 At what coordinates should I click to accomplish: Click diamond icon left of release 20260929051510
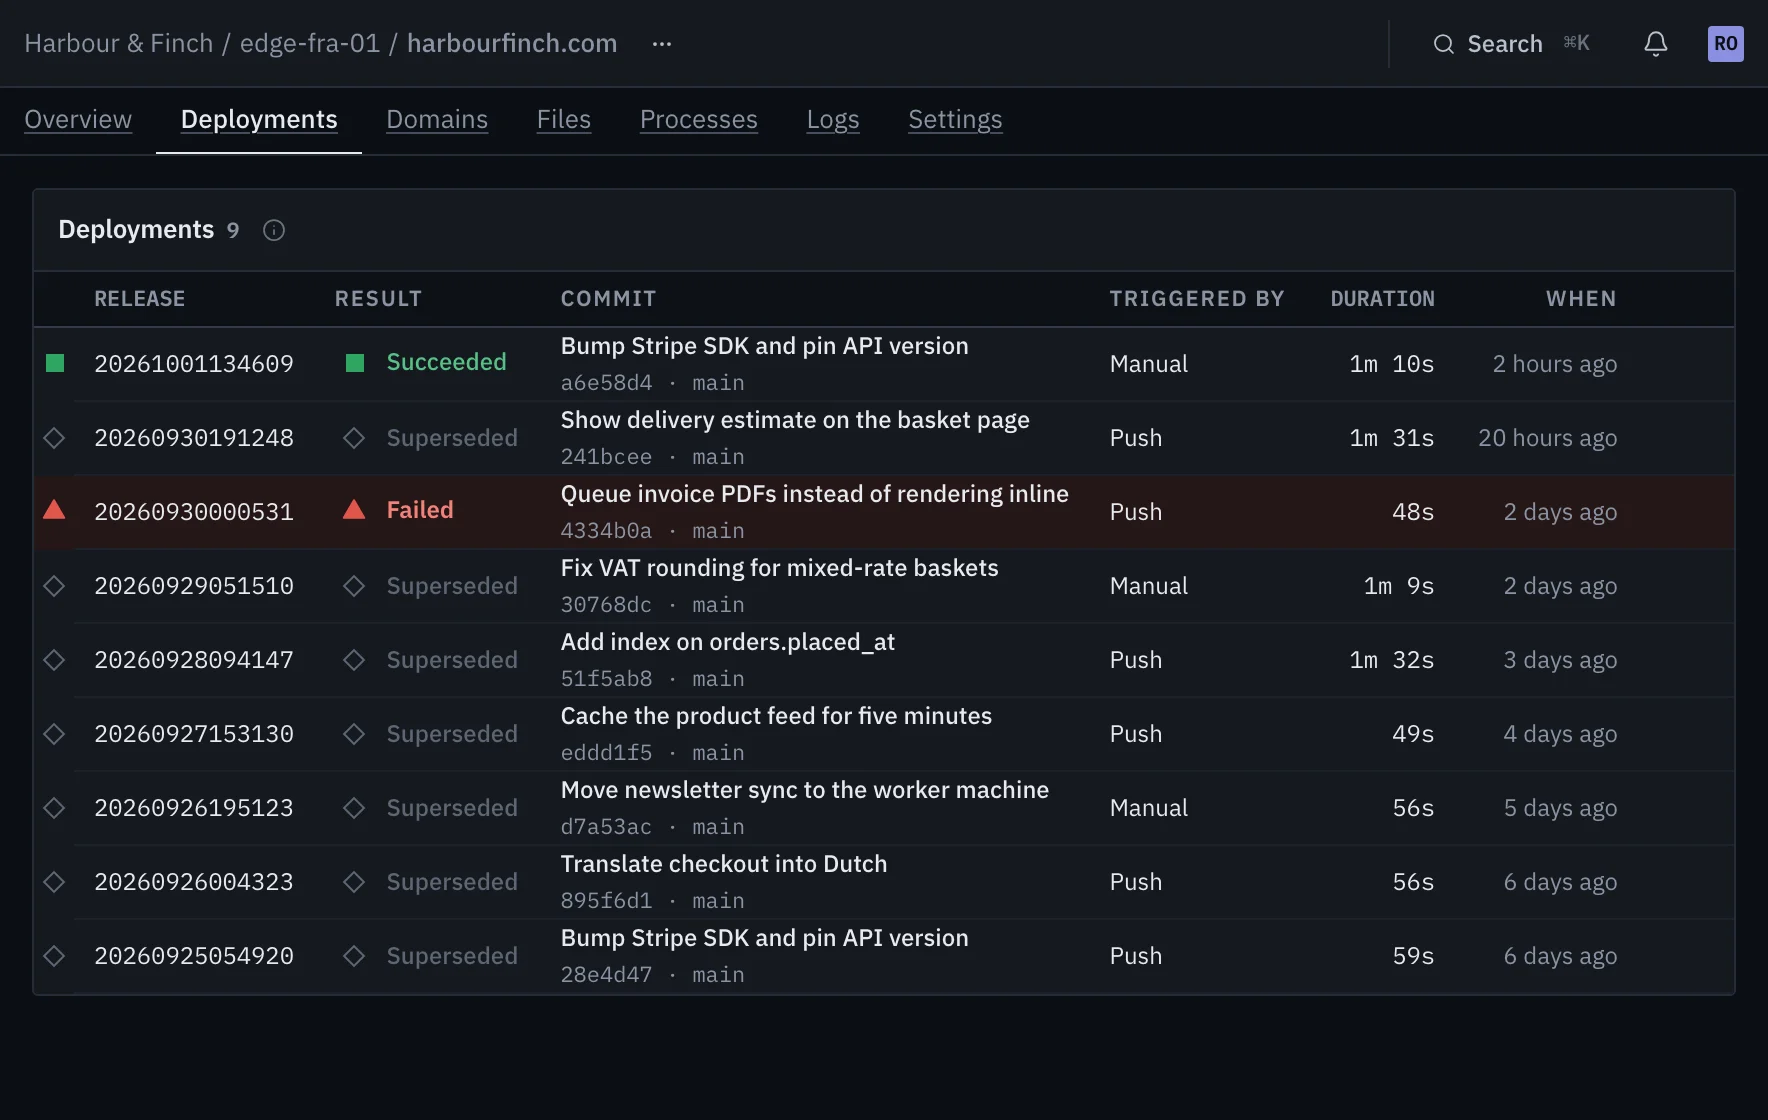click(x=55, y=586)
